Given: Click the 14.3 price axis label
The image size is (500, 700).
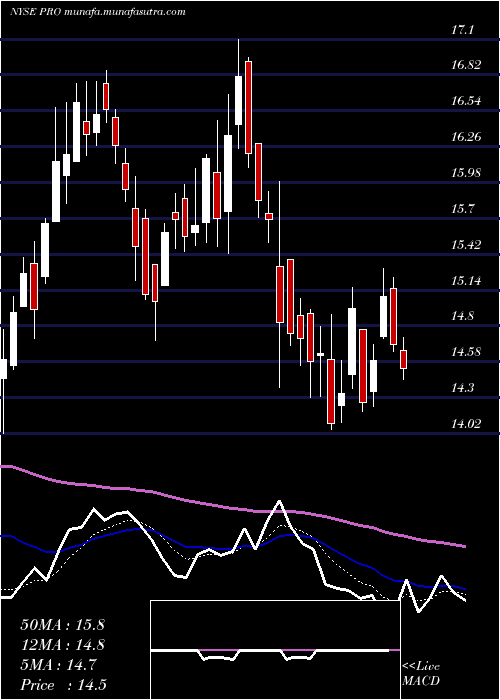Looking at the screenshot, I should (463, 388).
